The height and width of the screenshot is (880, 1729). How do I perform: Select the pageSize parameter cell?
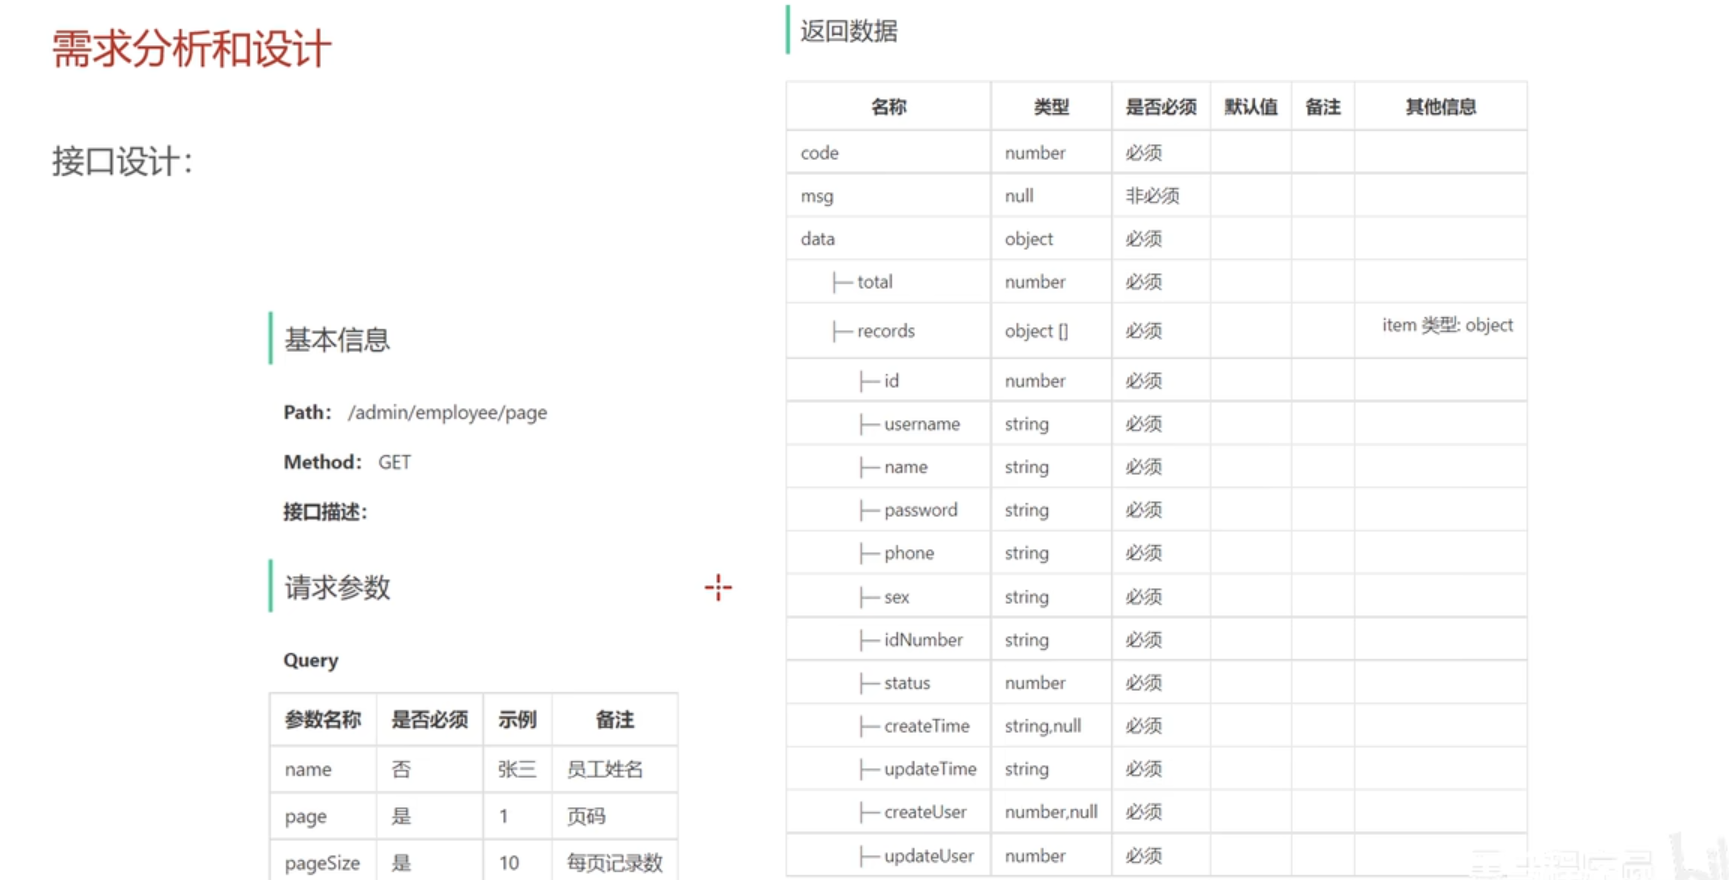(322, 863)
